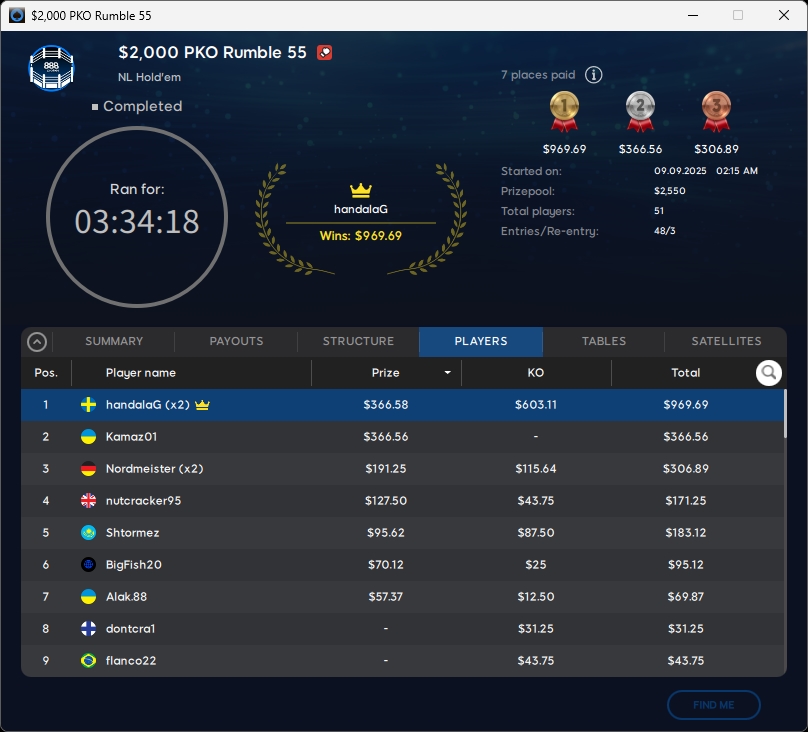Click the crown icon beside handalaG row
808x732 pixels.
click(202, 405)
